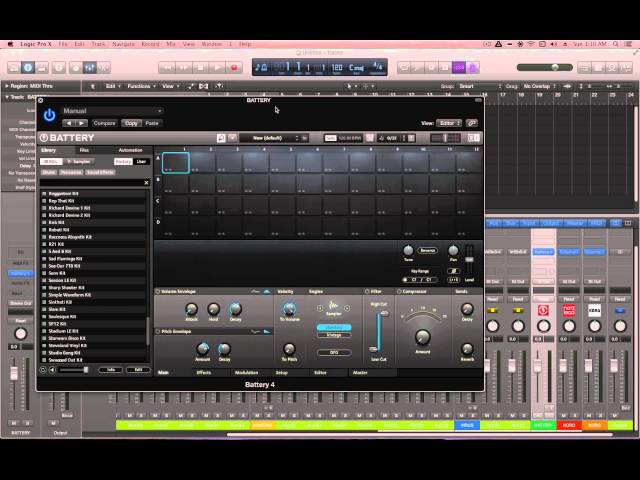The width and height of the screenshot is (640, 480).
Task: Toggle the Compressor on/off circle
Action: 399,292
